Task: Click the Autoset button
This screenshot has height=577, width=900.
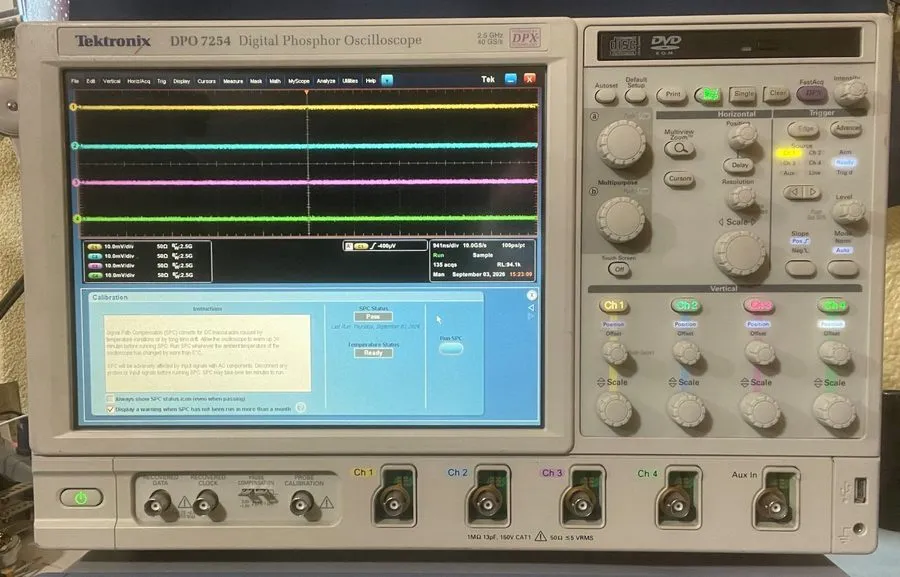Action: click(x=606, y=95)
